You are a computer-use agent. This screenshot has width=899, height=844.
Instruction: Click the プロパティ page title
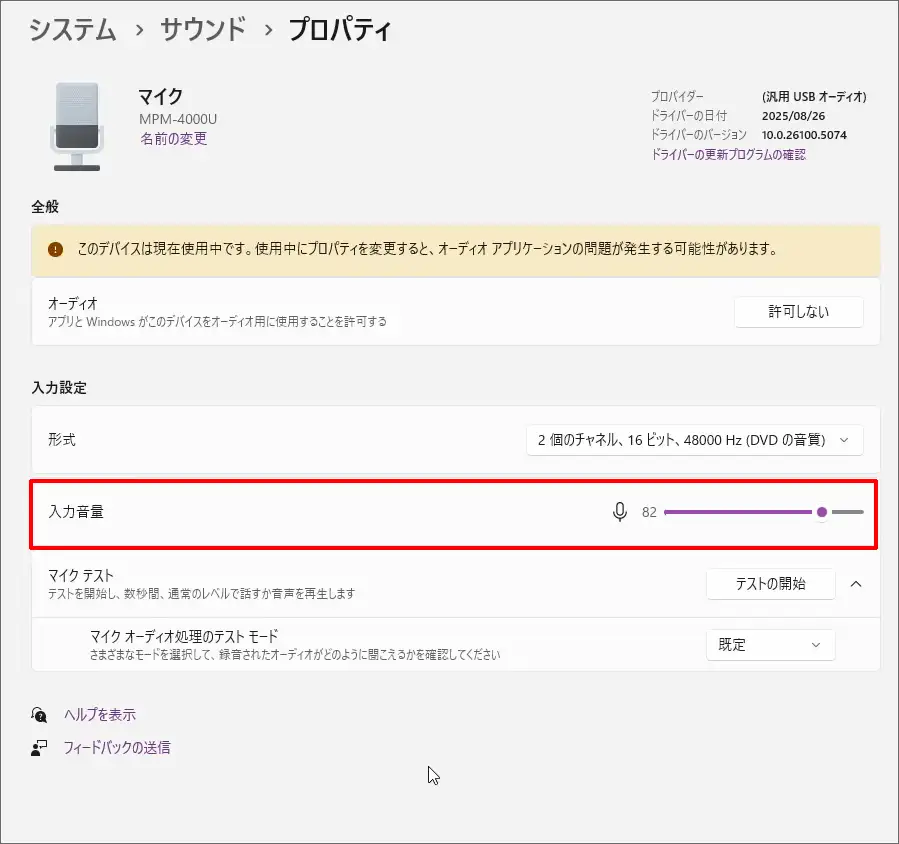click(339, 30)
